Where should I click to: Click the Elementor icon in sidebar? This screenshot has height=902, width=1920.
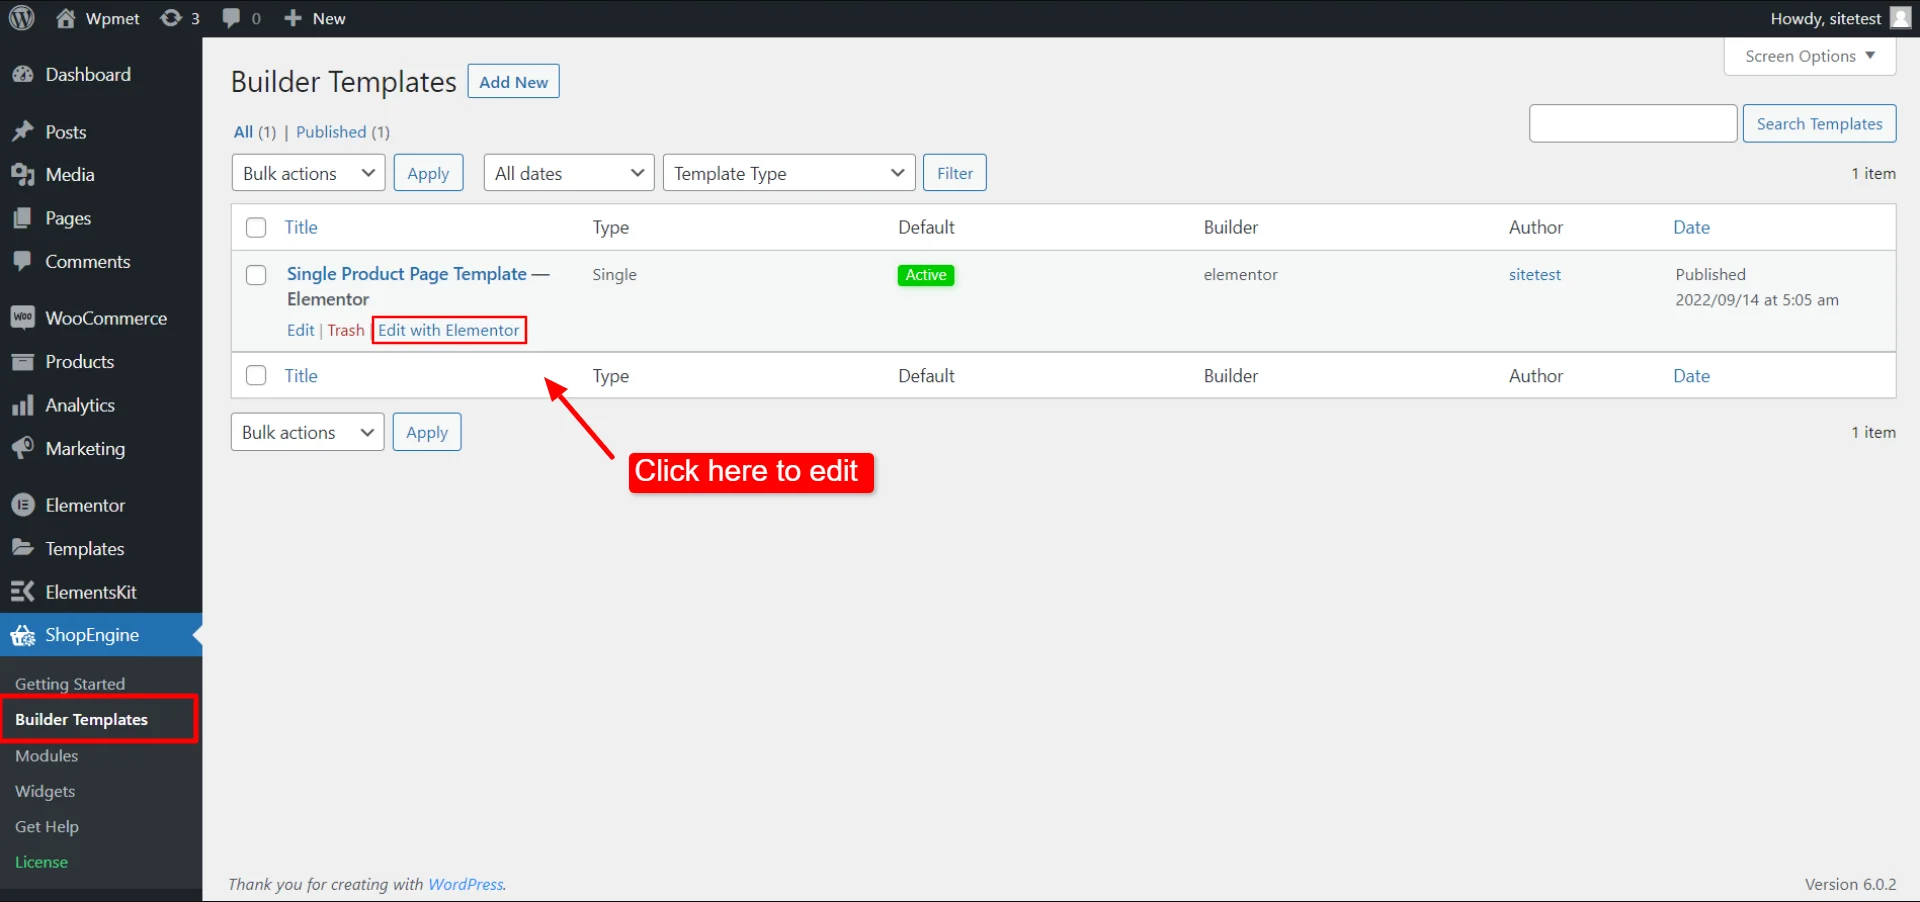point(23,505)
